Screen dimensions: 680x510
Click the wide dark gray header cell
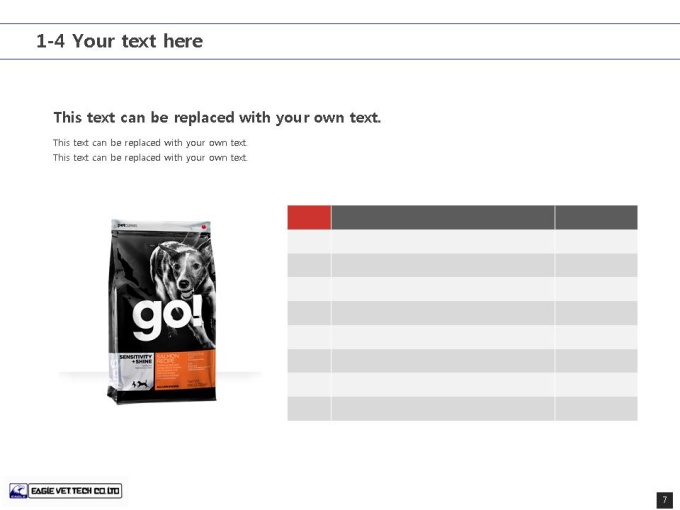tap(443, 217)
